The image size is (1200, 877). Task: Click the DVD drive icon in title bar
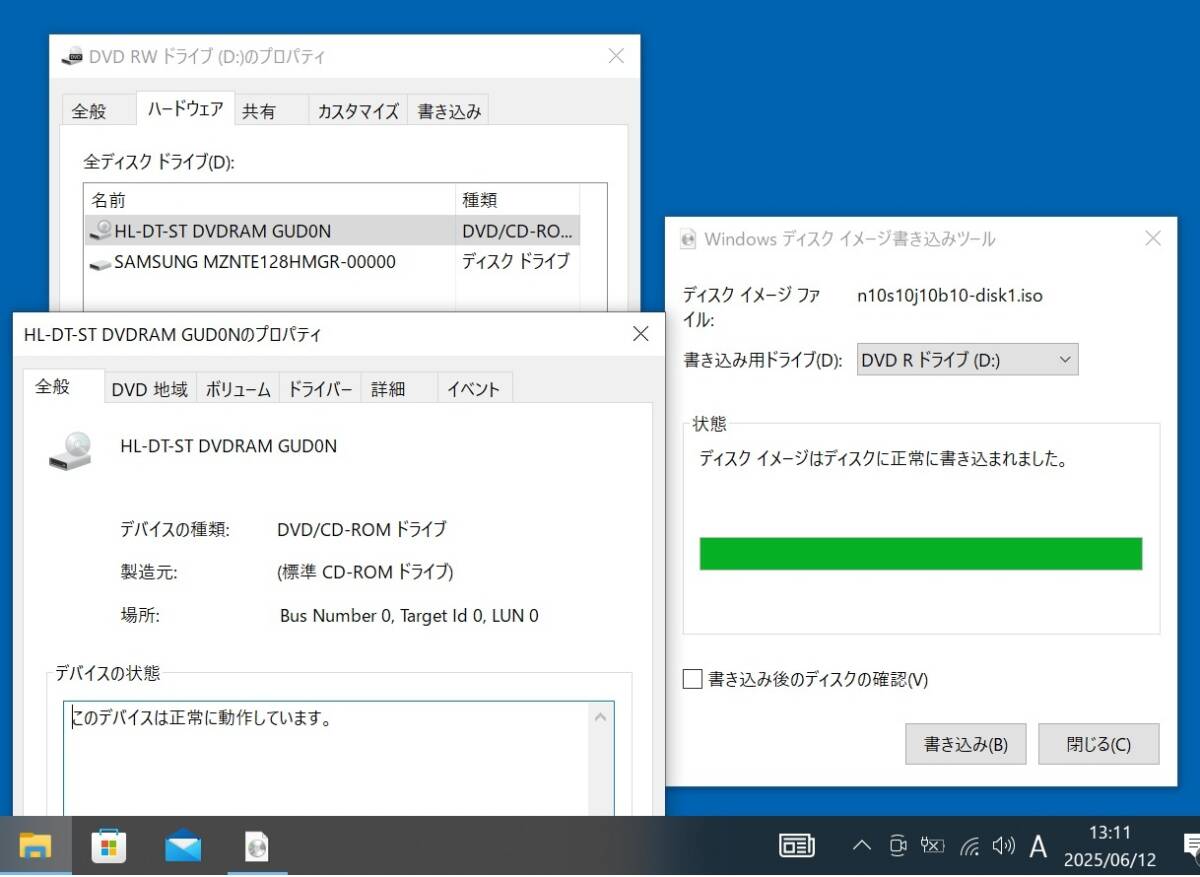(x=73, y=57)
